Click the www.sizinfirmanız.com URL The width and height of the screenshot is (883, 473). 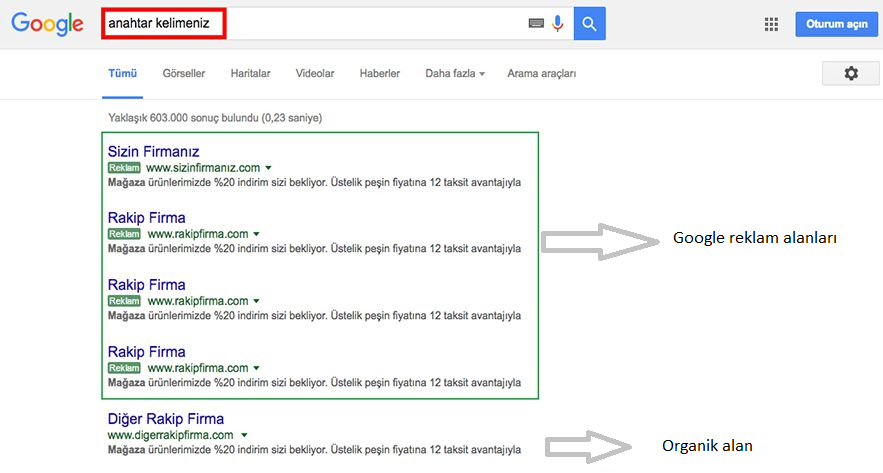coord(203,168)
